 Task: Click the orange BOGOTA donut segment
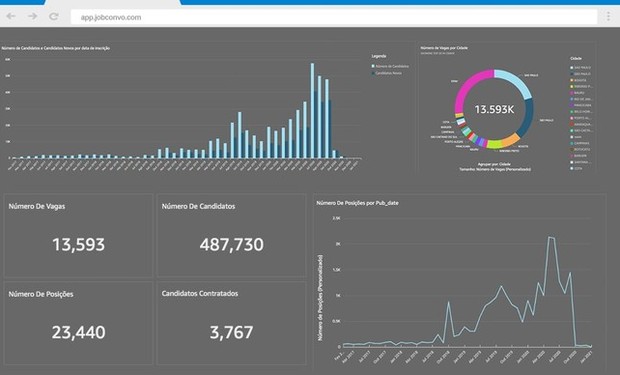point(511,140)
